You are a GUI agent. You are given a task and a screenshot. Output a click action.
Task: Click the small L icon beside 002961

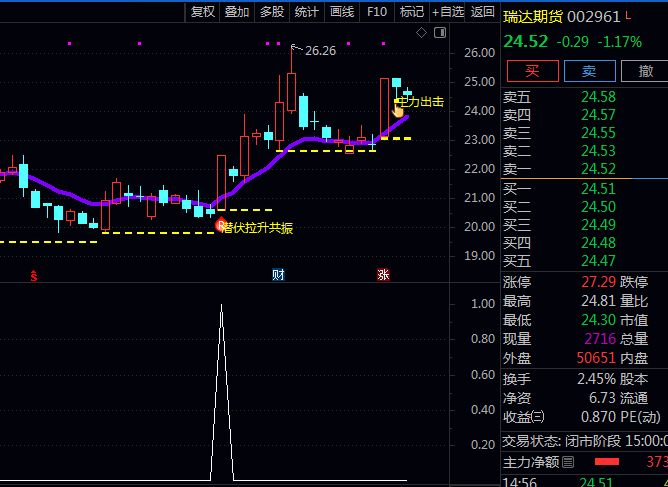click(x=628, y=16)
